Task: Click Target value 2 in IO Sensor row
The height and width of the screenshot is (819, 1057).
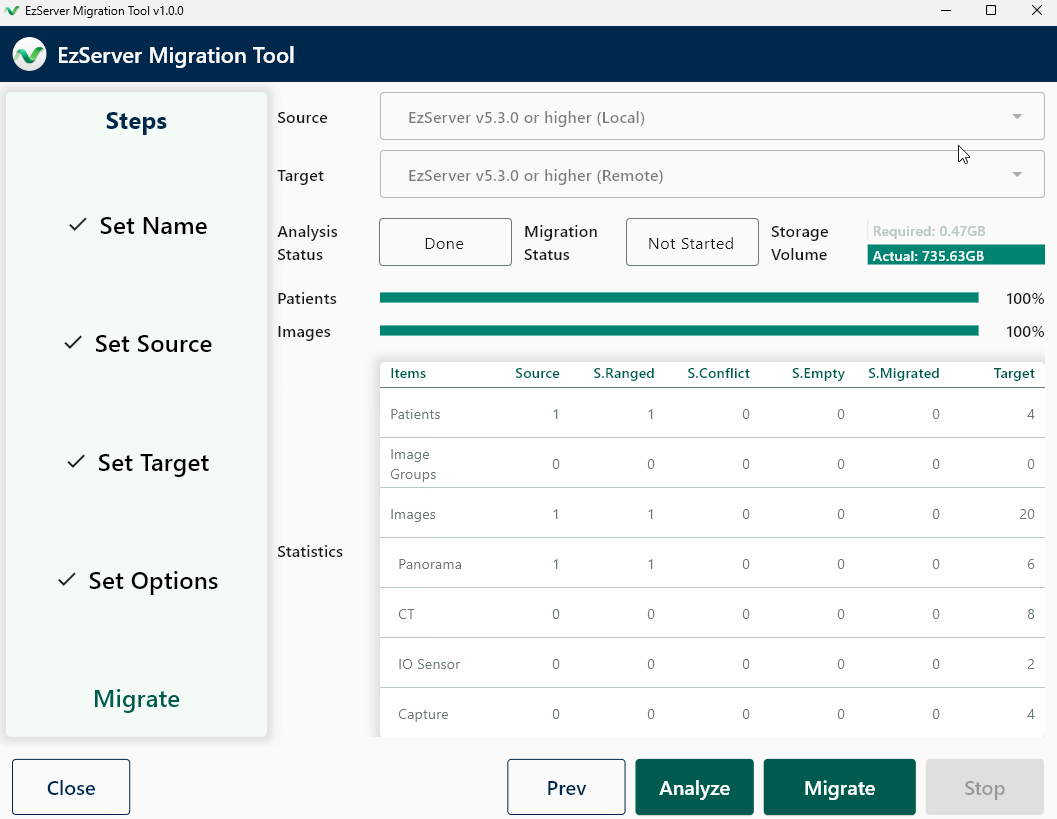Action: tap(1030, 664)
